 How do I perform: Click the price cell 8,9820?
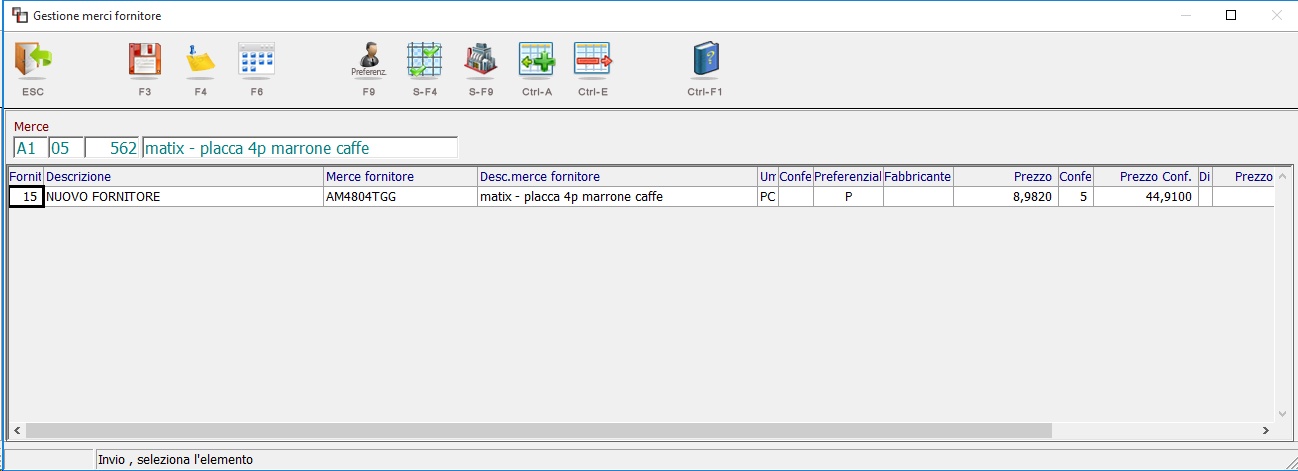[x=1005, y=197]
